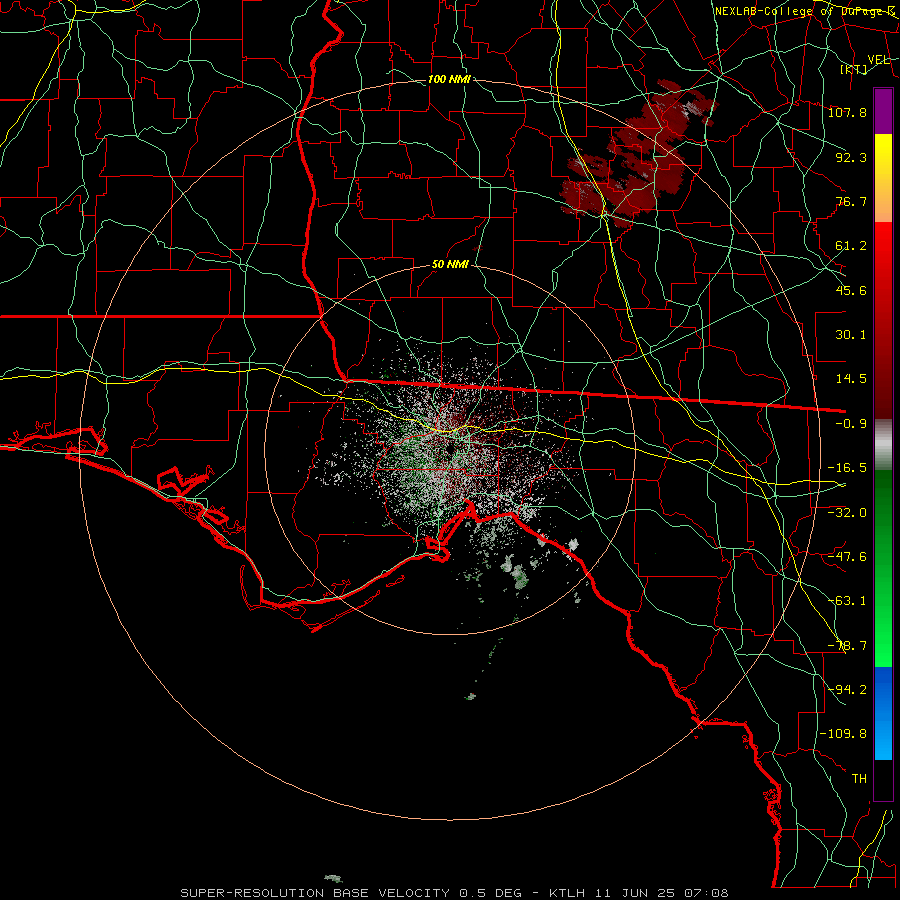Click the 100 NMI range ring label
This screenshot has width=900, height=900.
449,79
